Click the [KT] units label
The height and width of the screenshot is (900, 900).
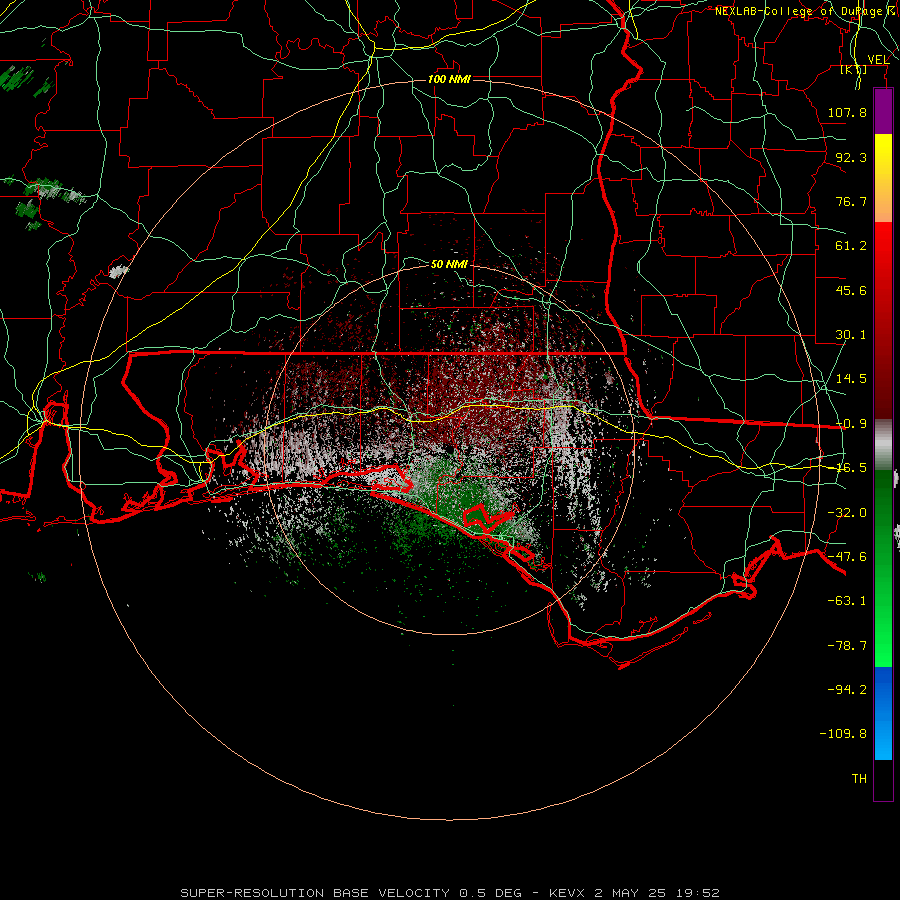[x=854, y=70]
